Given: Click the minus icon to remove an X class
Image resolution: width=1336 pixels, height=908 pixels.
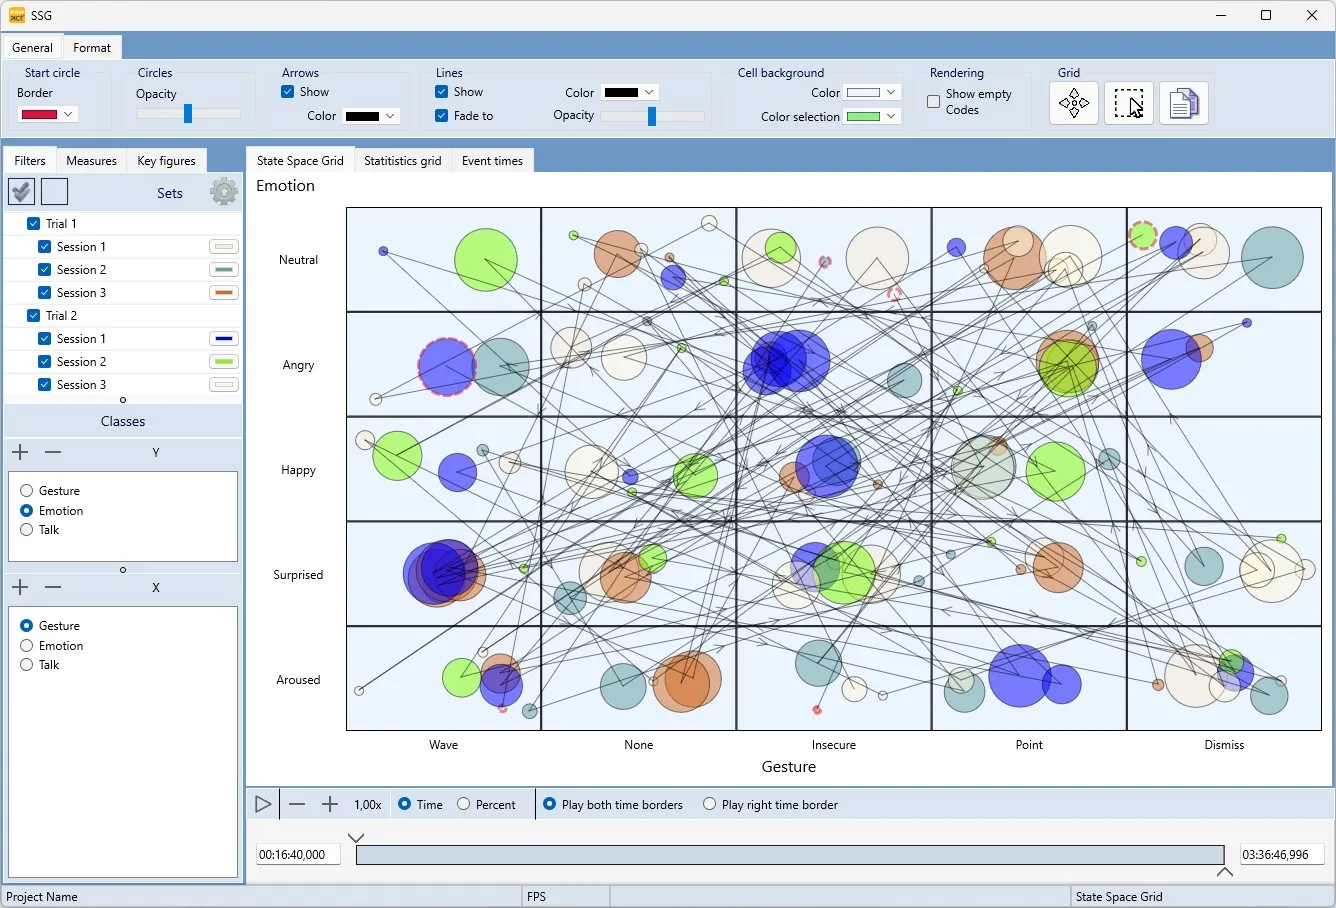Looking at the screenshot, I should (x=53, y=587).
